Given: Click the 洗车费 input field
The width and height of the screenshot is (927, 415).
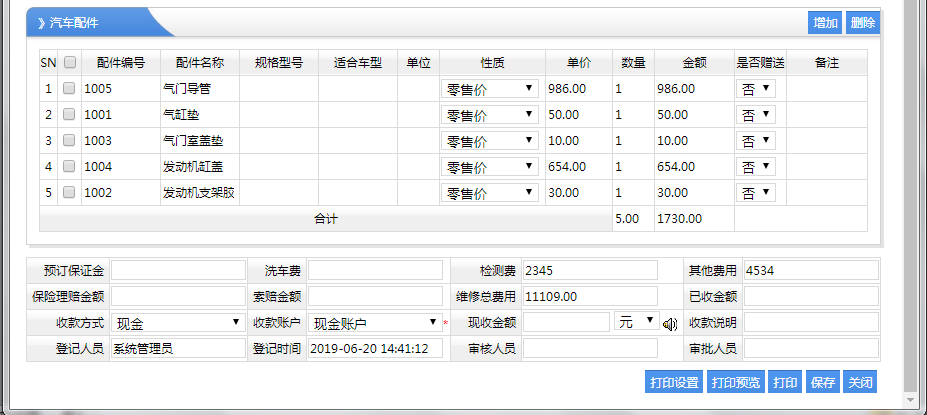Looking at the screenshot, I should click(x=374, y=270).
